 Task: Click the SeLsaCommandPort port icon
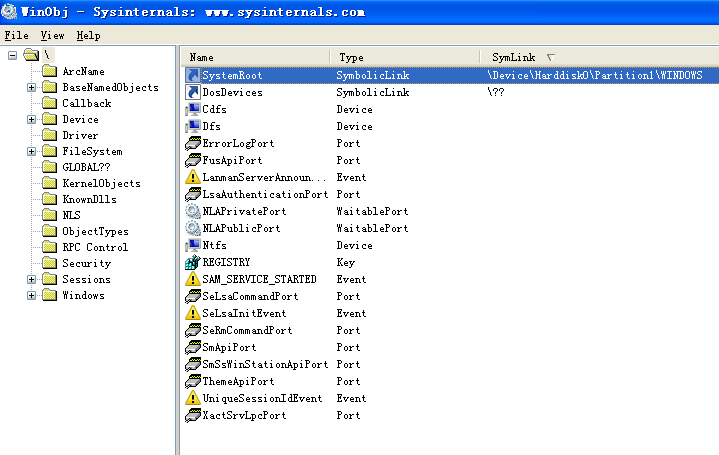tap(193, 296)
